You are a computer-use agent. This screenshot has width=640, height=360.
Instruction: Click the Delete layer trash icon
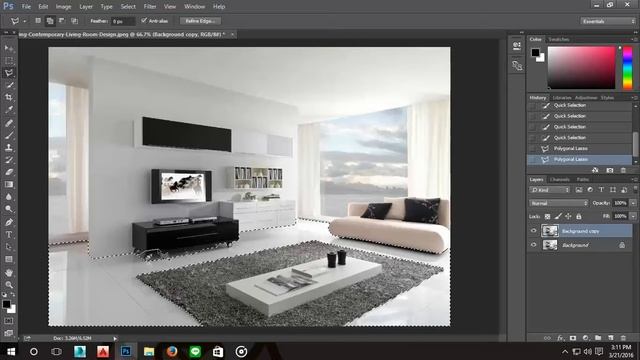point(623,338)
